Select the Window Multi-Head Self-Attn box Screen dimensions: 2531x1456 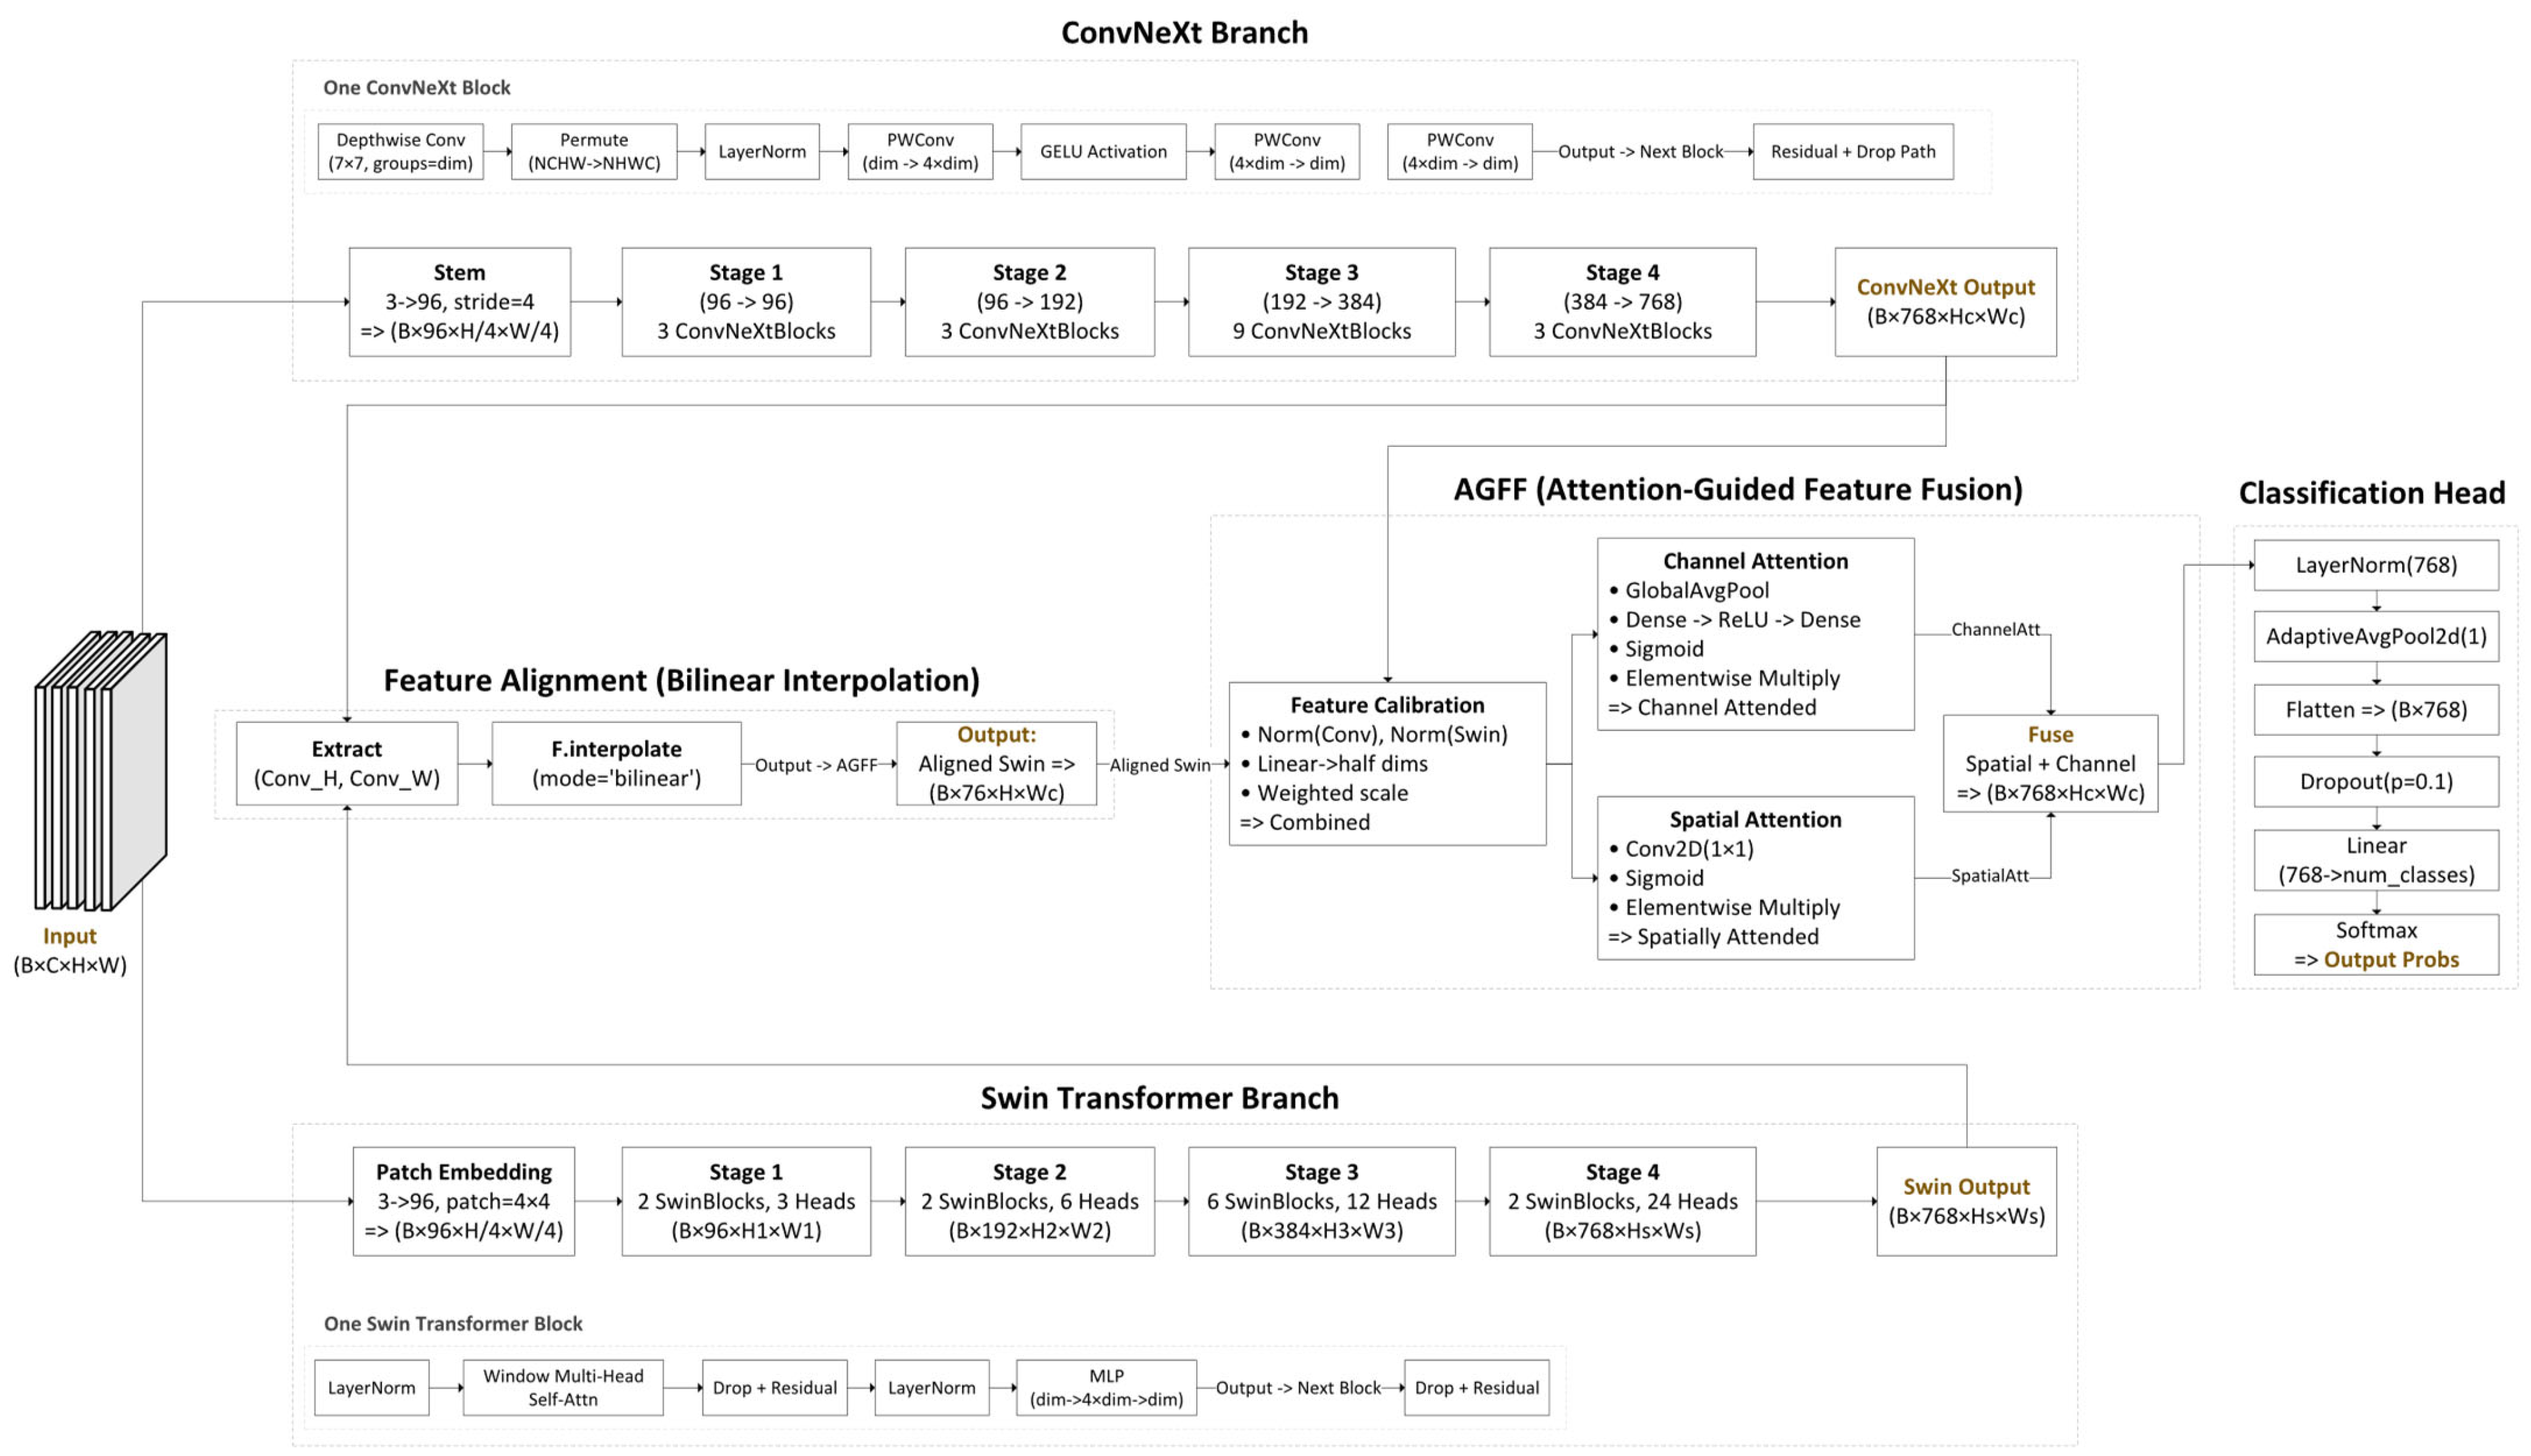coord(562,1388)
